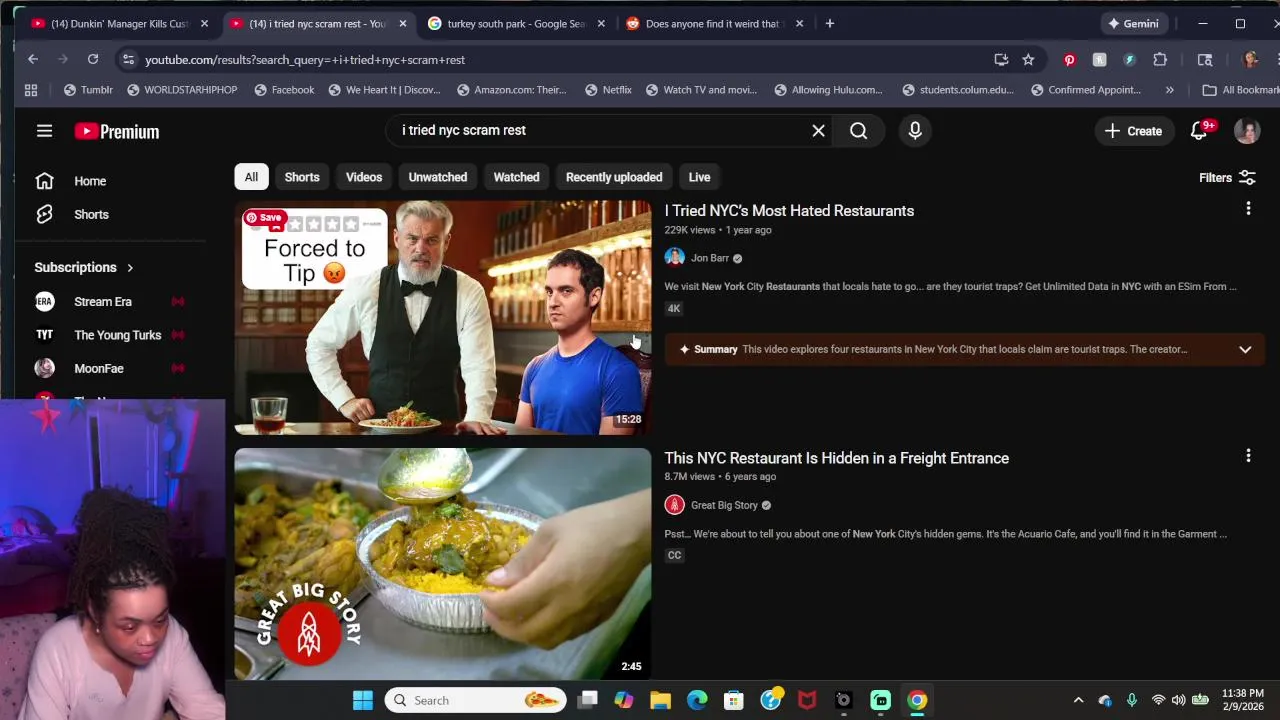1280x720 pixels.
Task: Select the Live filter chip
Action: 699,177
